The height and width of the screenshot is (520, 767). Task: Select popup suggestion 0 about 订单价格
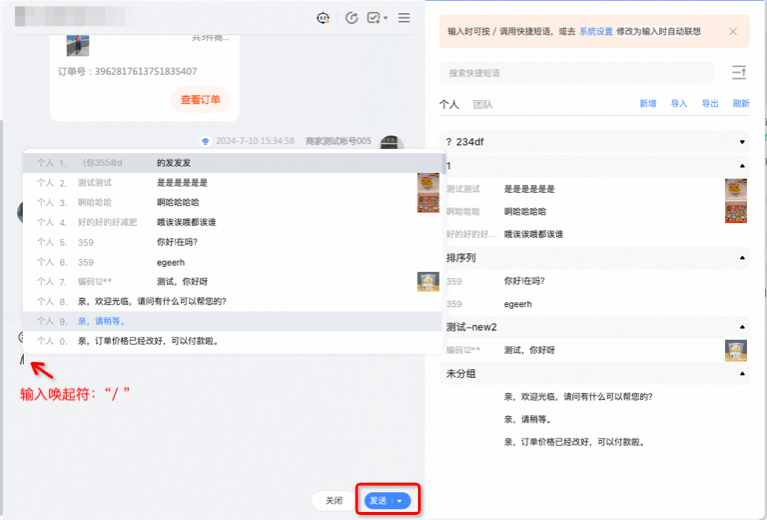232,341
